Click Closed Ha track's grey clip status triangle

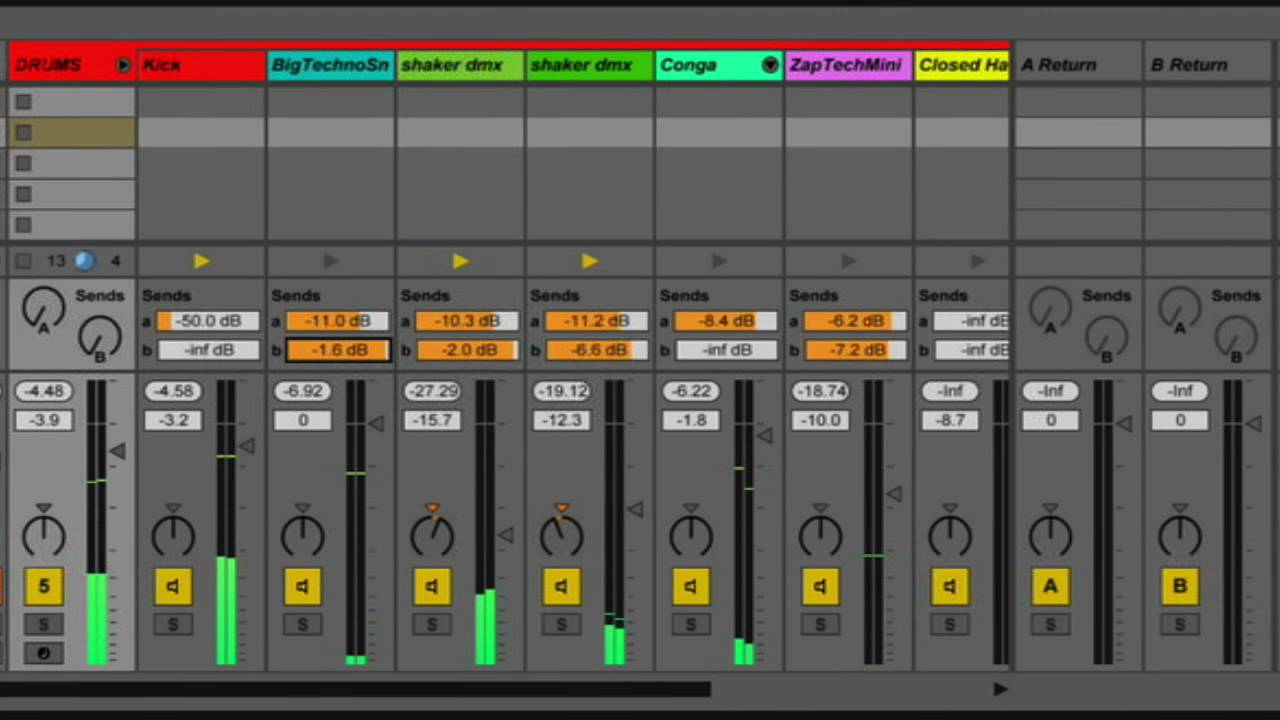click(x=977, y=261)
